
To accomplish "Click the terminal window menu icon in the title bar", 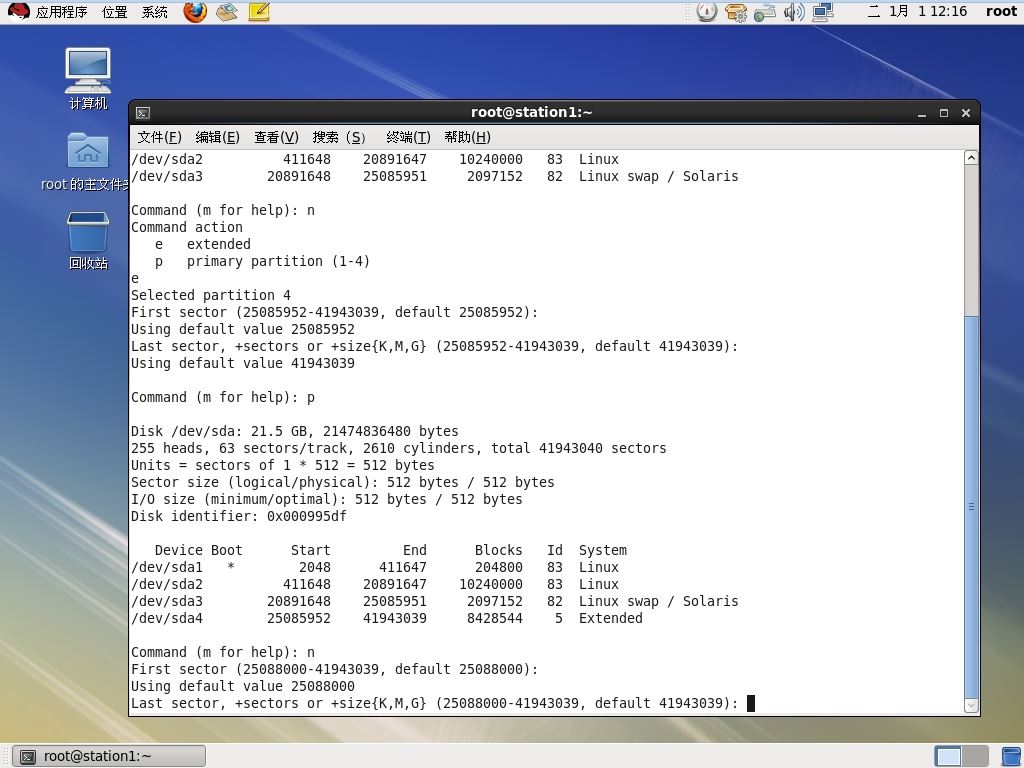I will [x=143, y=113].
